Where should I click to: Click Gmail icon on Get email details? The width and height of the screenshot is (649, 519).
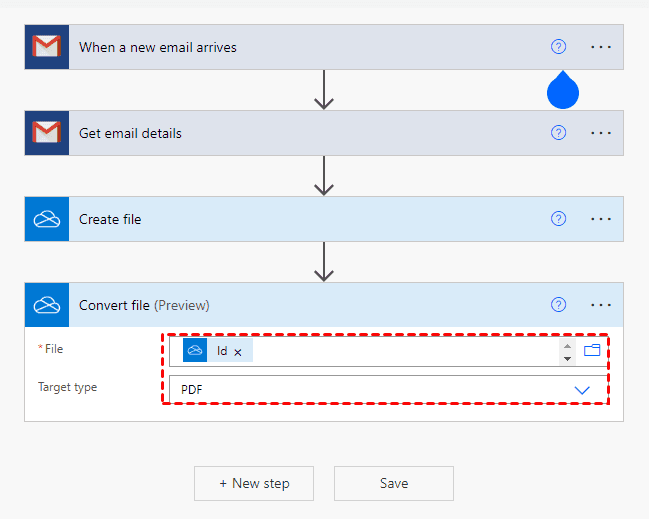[46, 133]
